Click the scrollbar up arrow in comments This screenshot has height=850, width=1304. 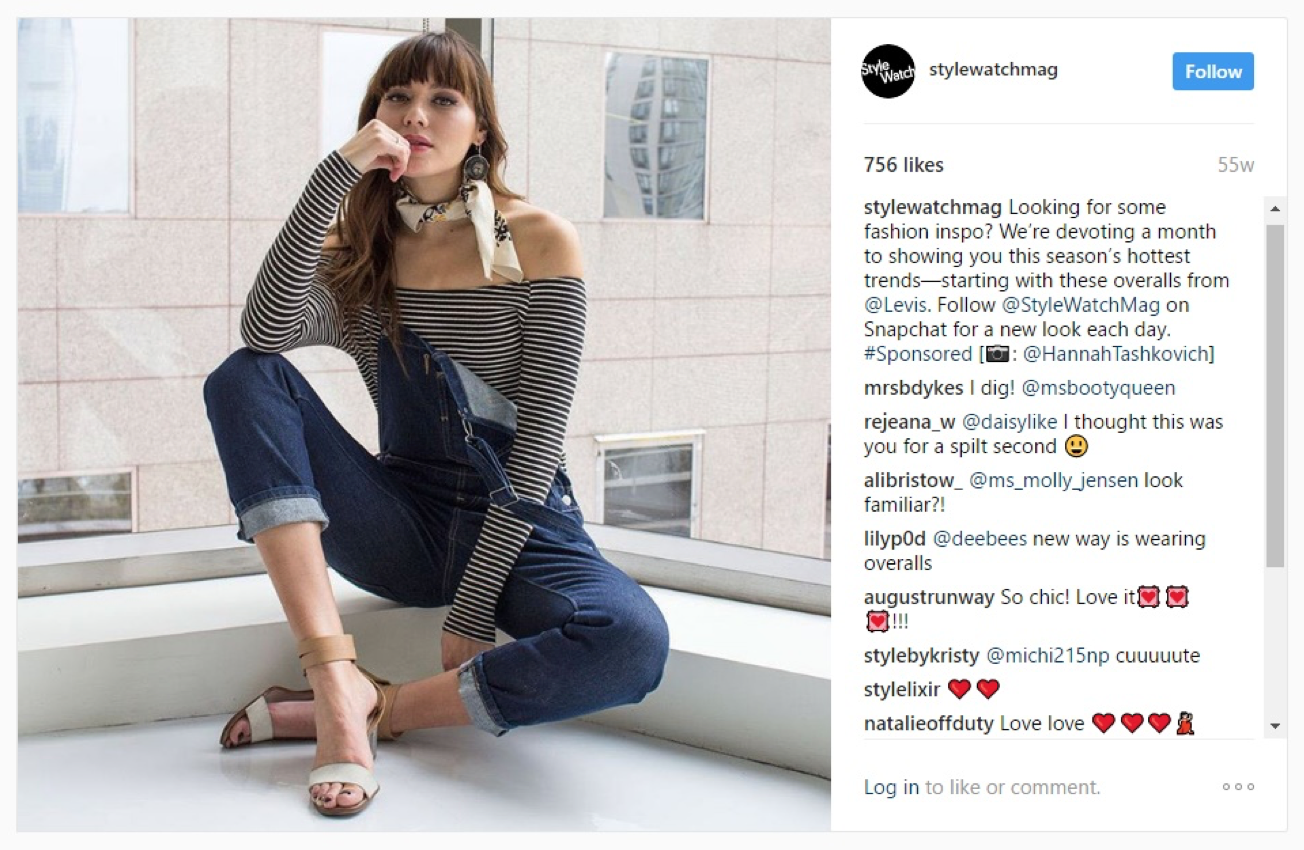coord(1275,209)
